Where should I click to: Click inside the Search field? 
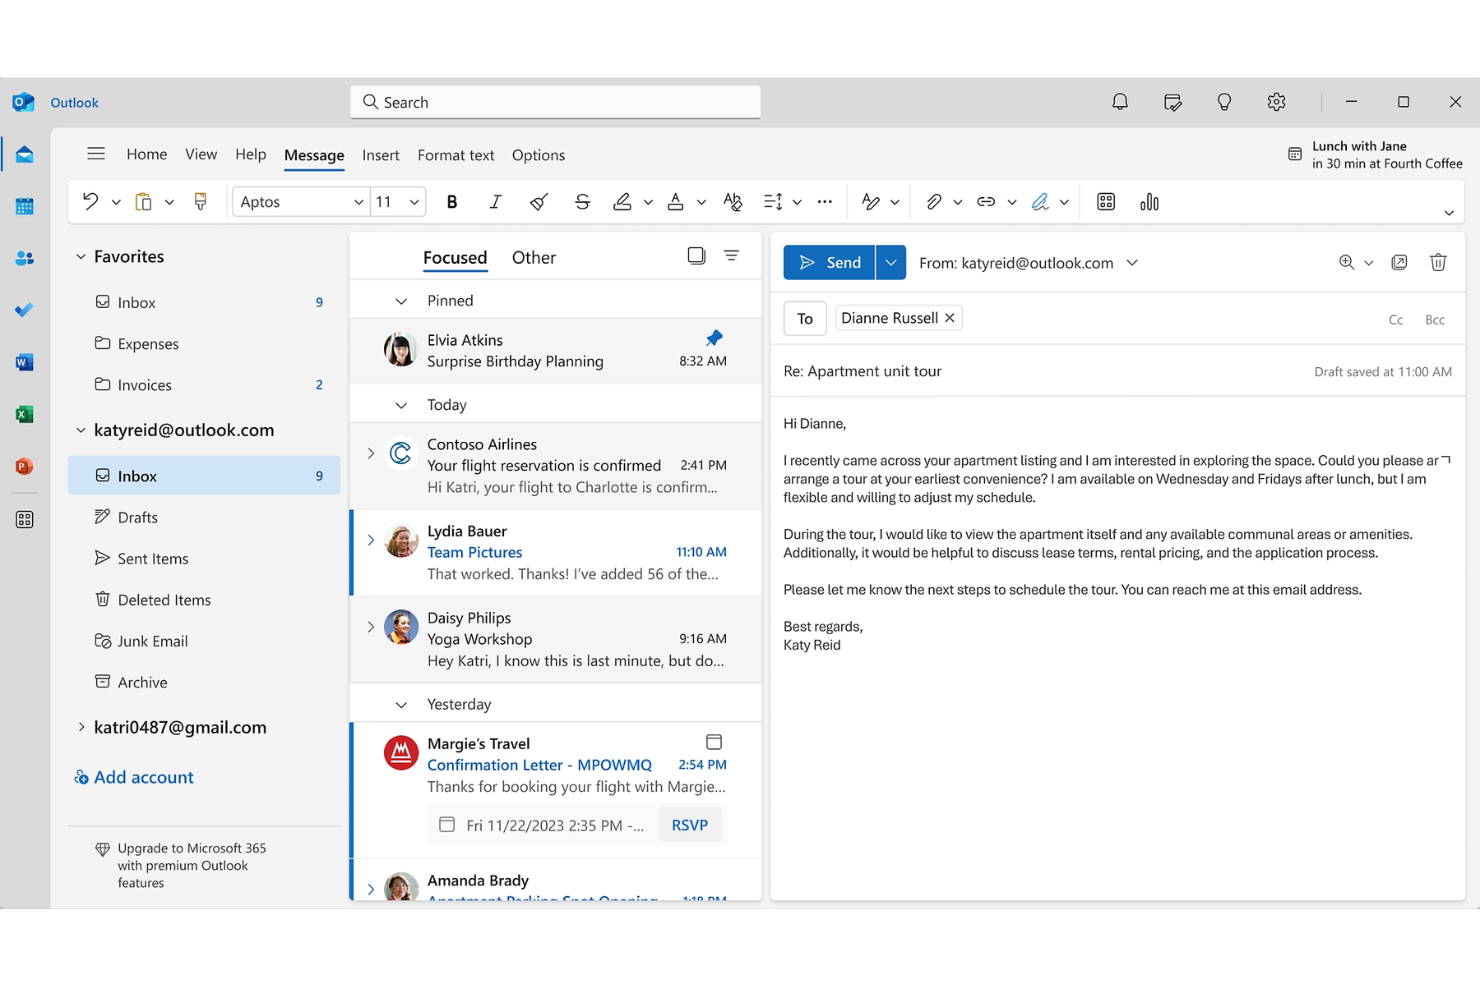coord(555,101)
